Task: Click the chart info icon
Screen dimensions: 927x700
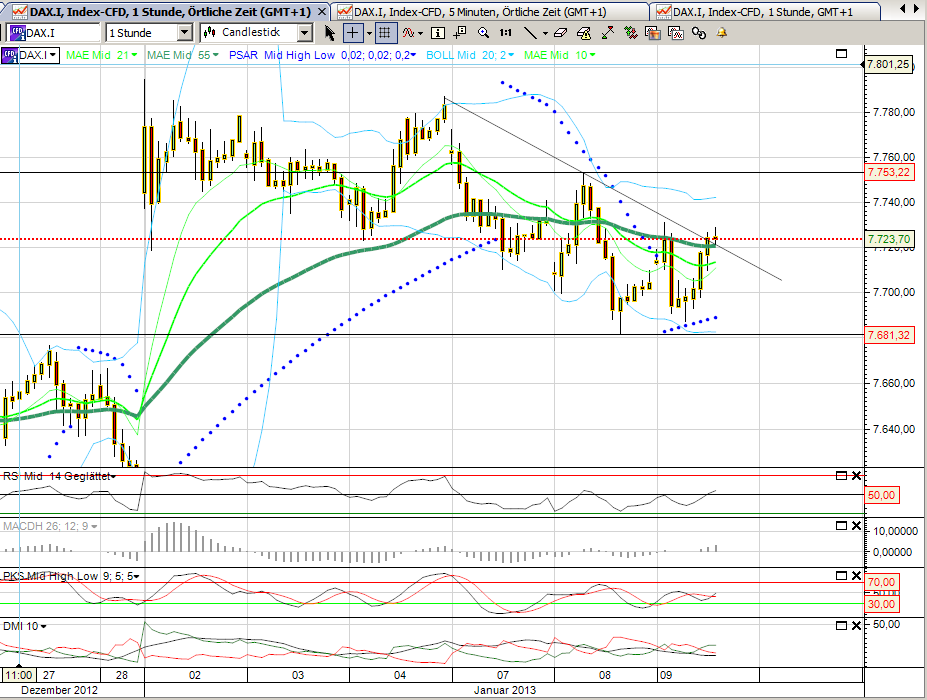Action: click(437, 33)
